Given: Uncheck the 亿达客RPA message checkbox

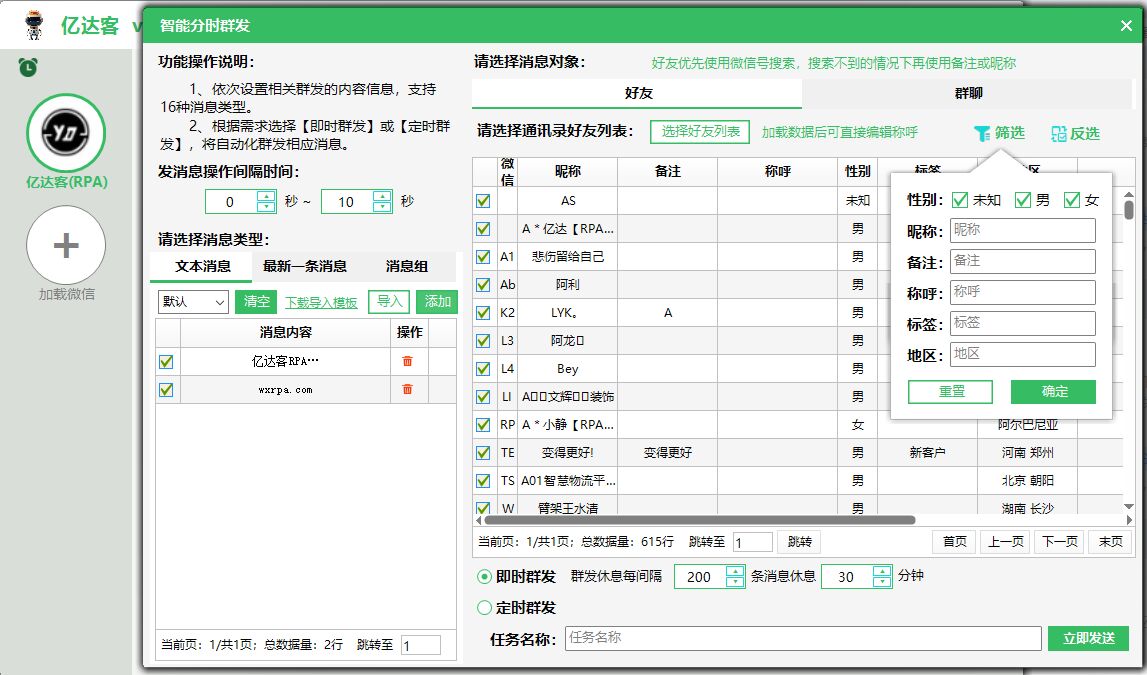Looking at the screenshot, I should click(166, 361).
